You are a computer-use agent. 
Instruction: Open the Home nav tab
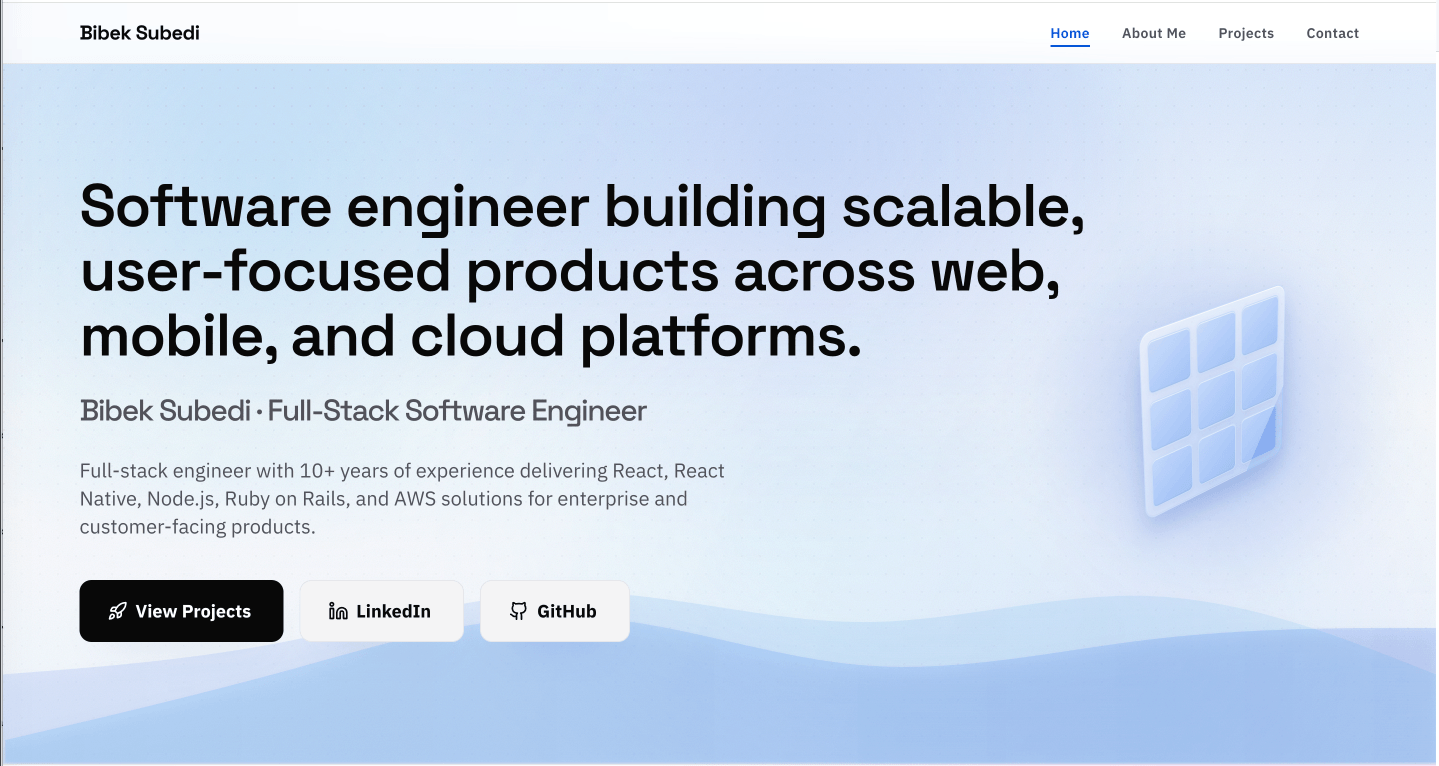click(x=1070, y=33)
